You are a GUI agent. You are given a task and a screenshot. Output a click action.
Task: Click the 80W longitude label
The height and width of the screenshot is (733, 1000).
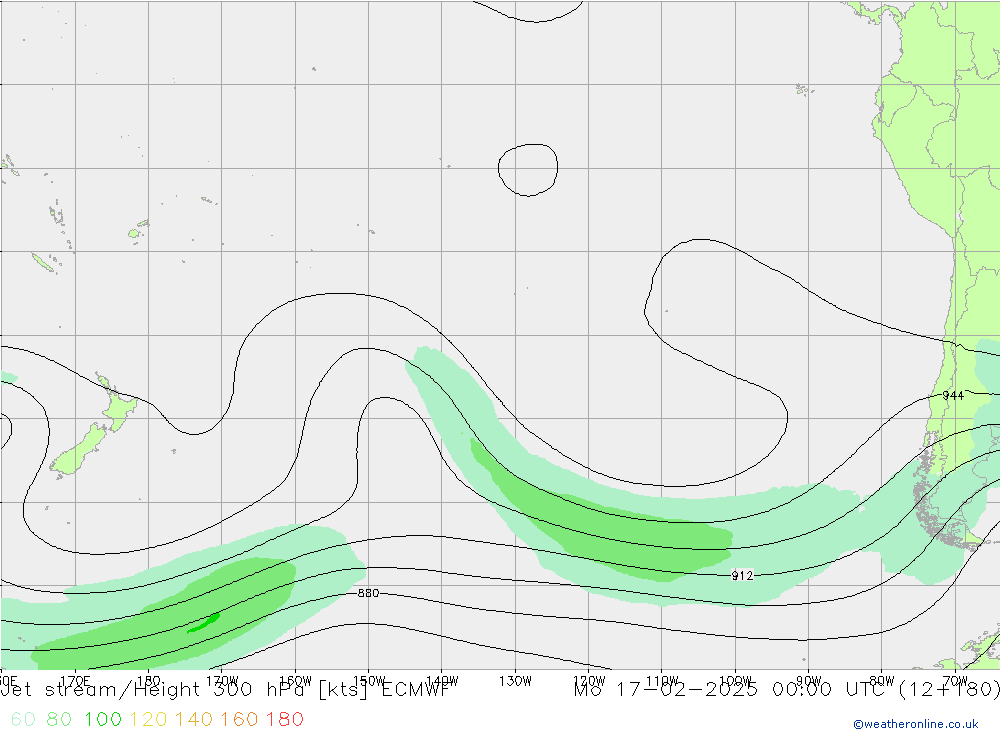pyautogui.click(x=882, y=681)
